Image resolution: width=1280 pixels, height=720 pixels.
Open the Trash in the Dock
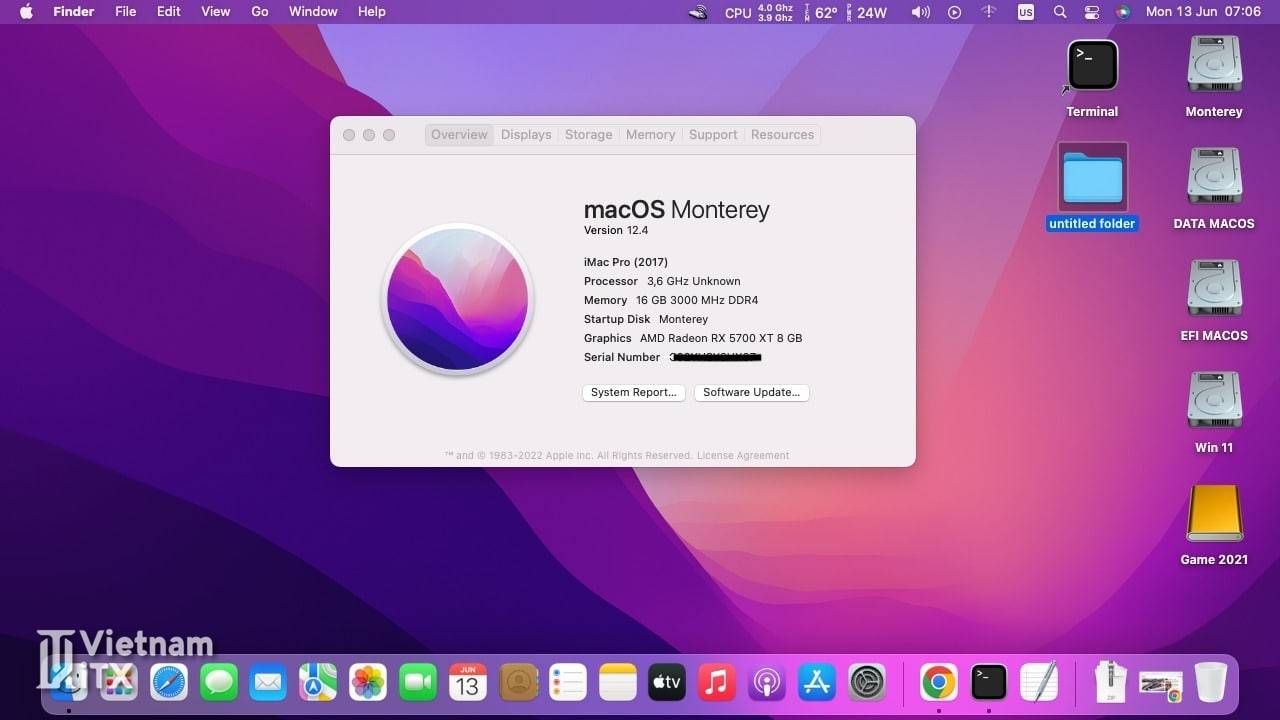pyautogui.click(x=1210, y=683)
